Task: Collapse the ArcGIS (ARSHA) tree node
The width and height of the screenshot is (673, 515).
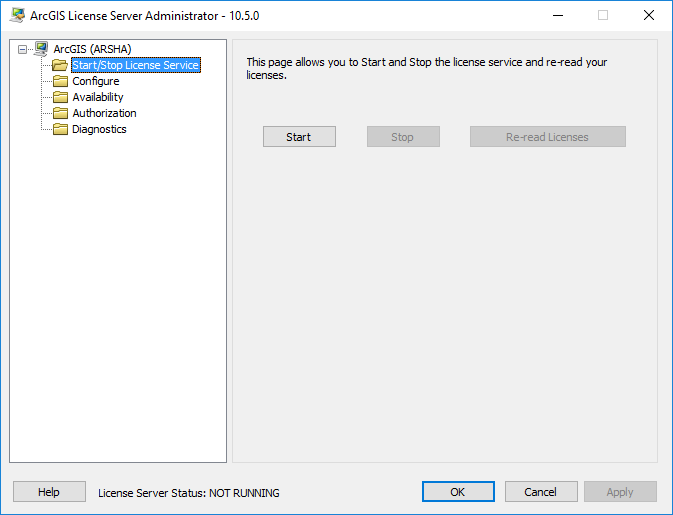Action: coord(22,49)
